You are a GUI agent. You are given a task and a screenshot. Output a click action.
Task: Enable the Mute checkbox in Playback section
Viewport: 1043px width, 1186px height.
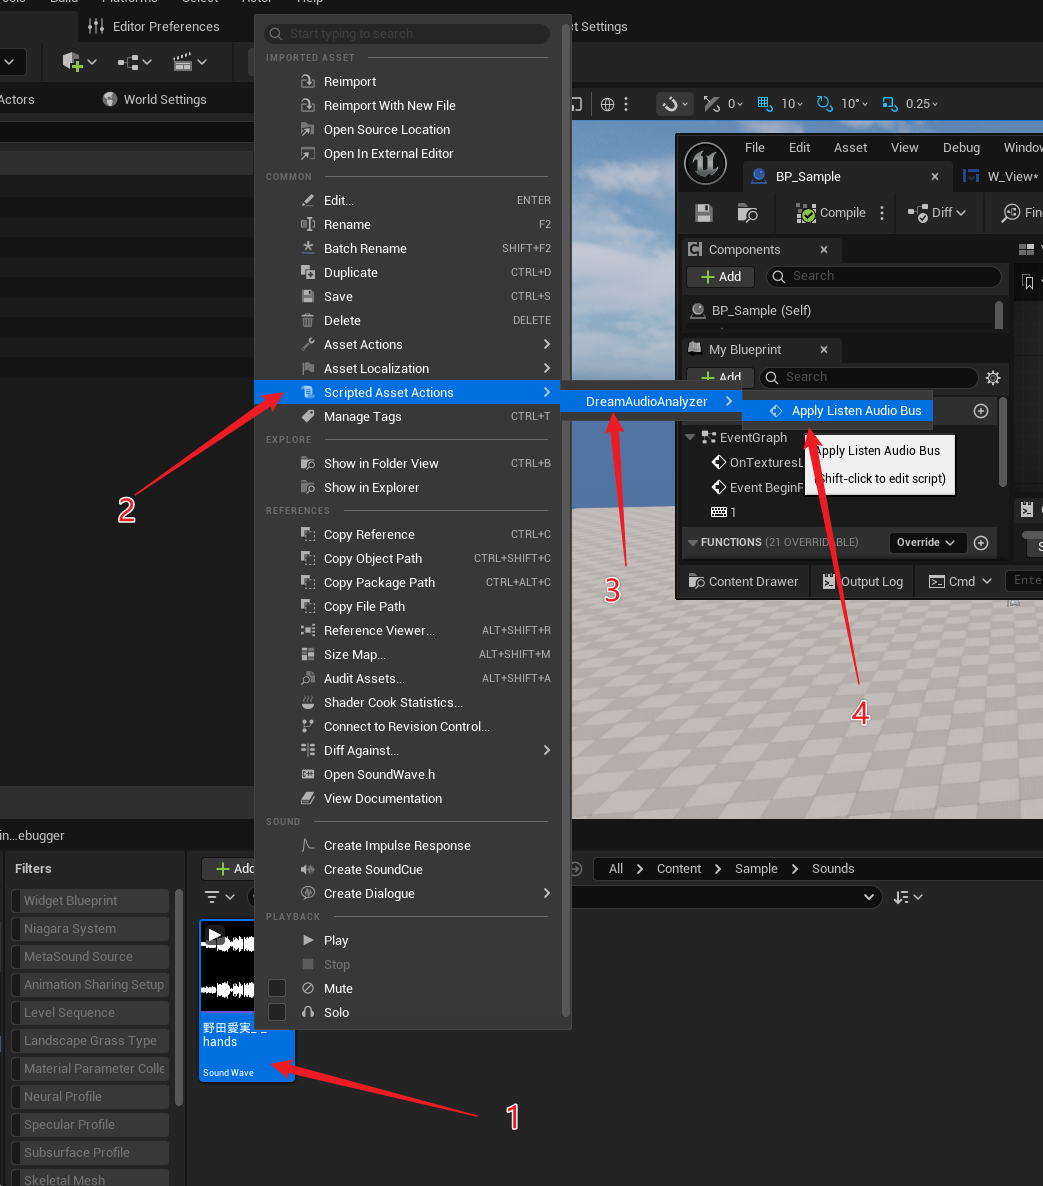(x=277, y=988)
